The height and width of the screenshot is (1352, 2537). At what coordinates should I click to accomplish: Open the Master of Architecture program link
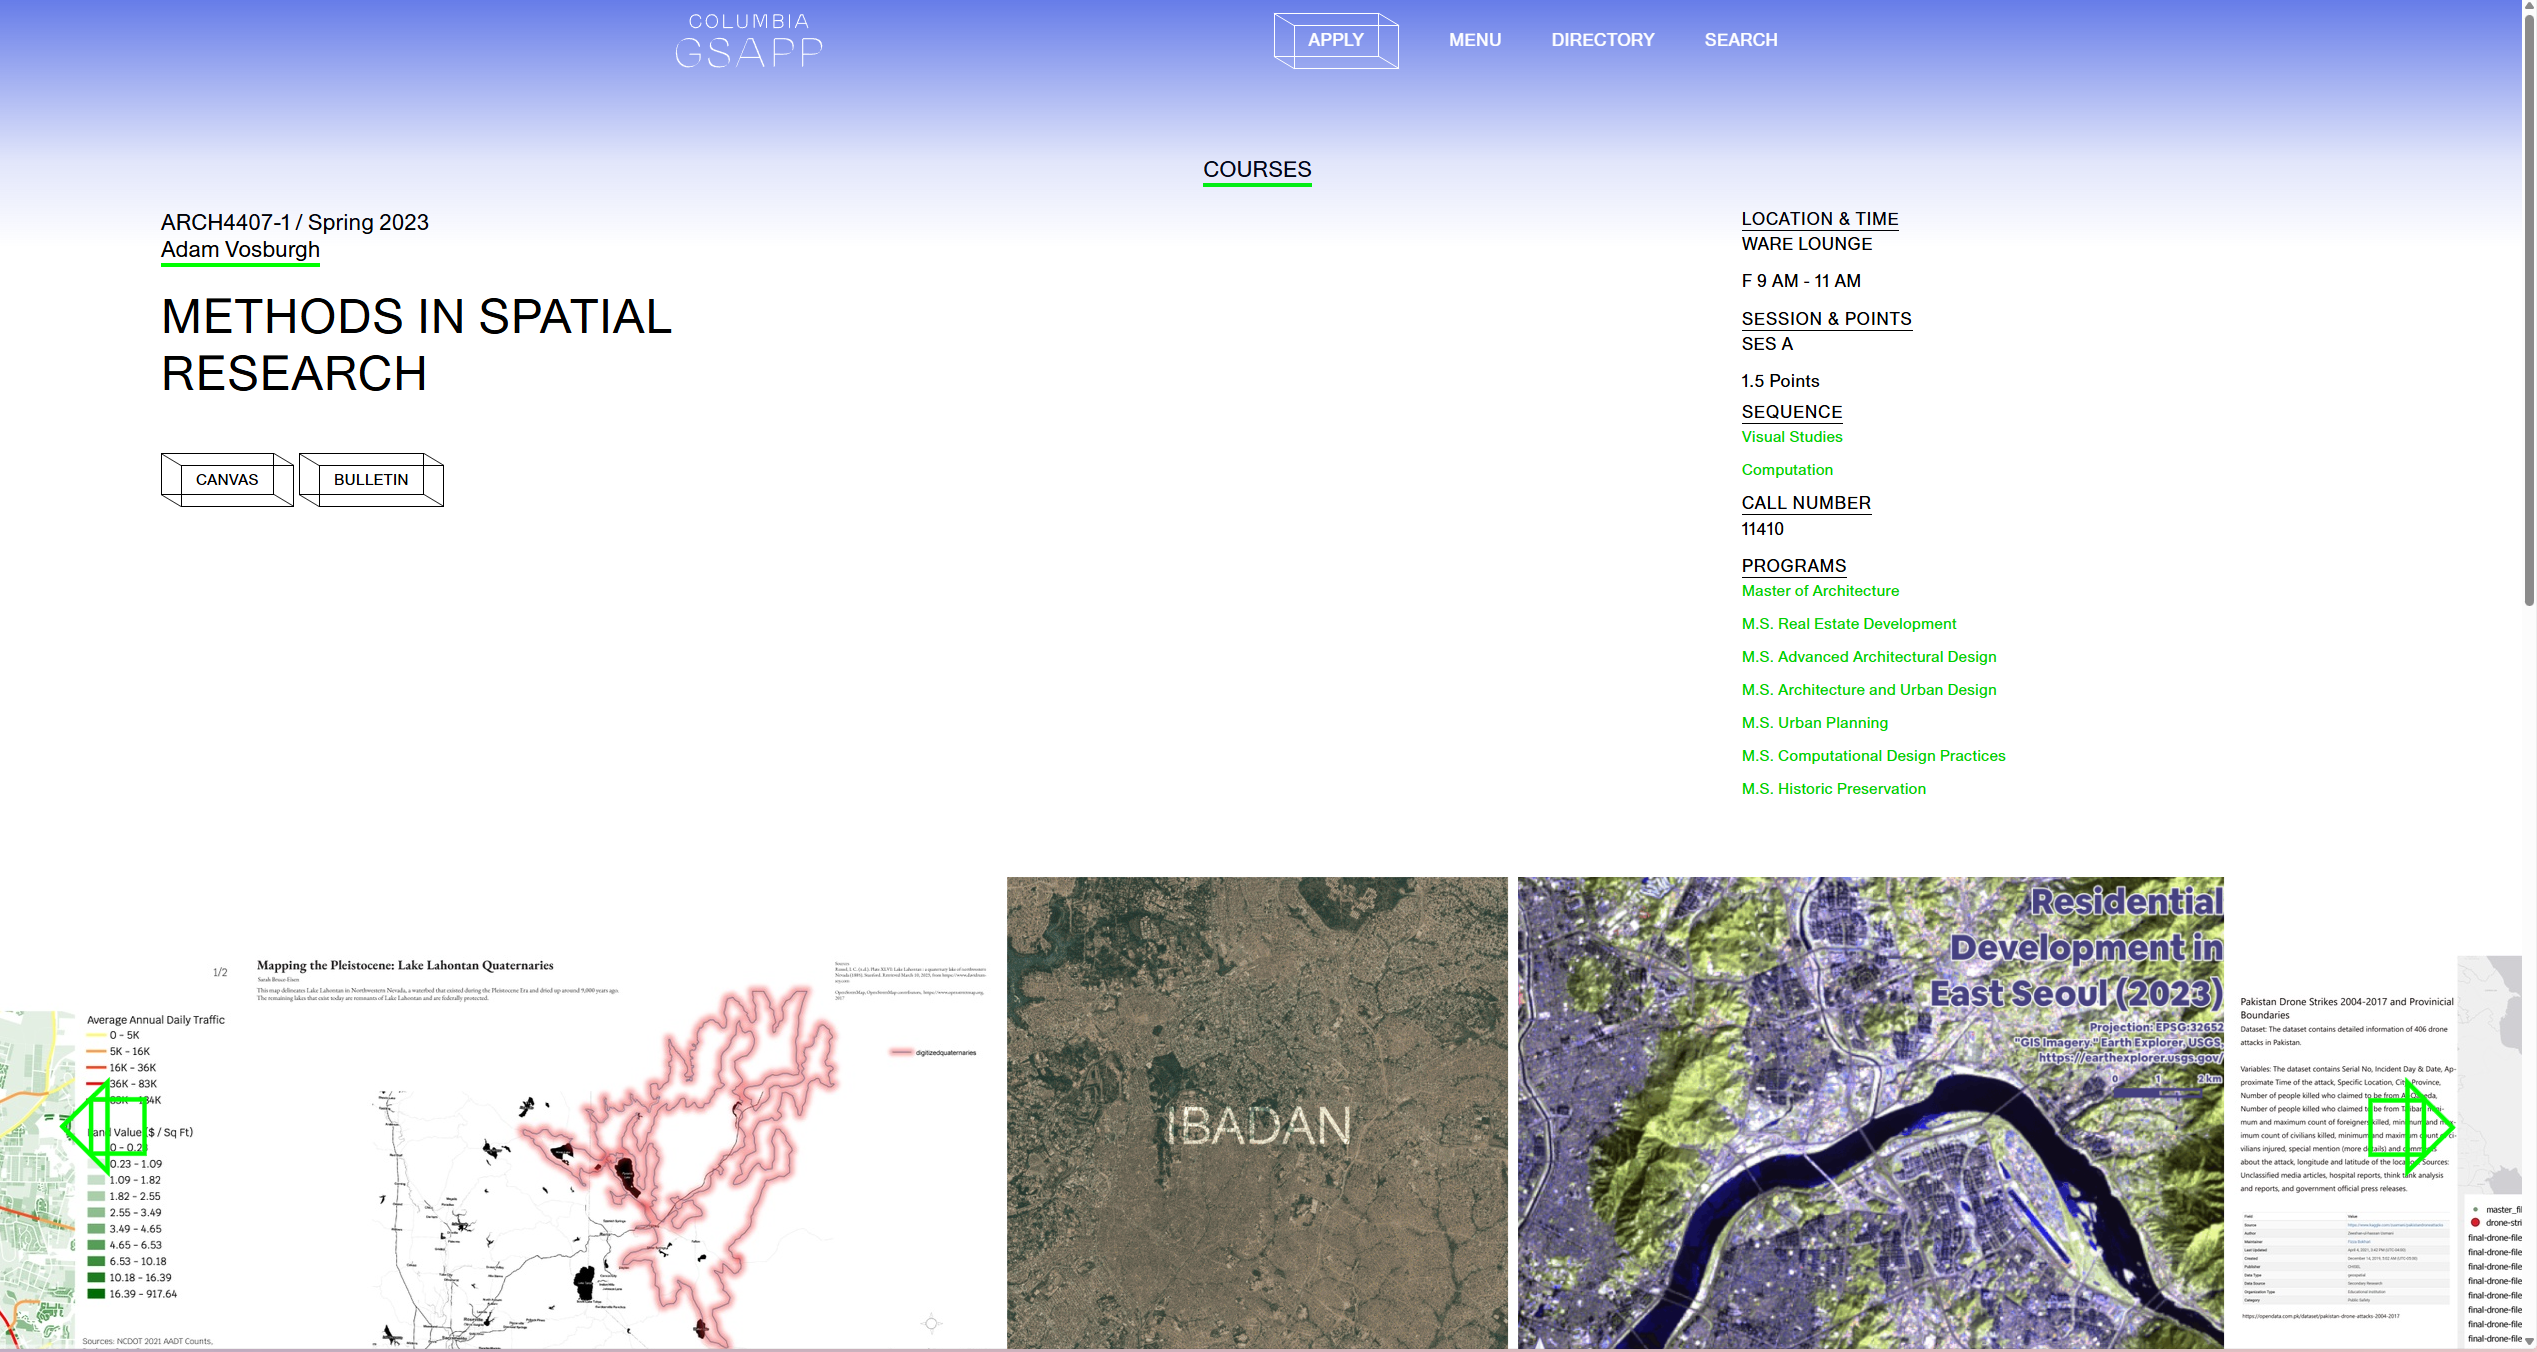point(1820,591)
